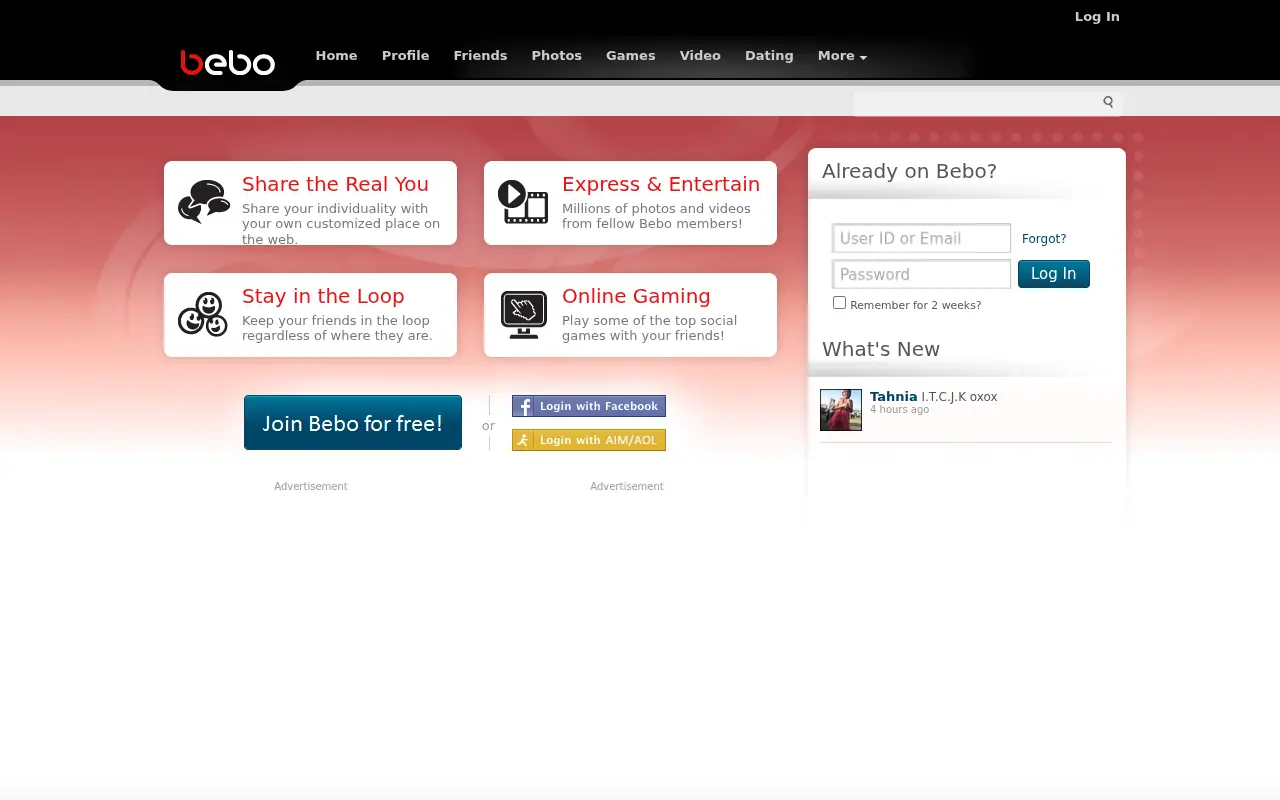Screen dimensions: 1280x800
Task: Click the monitor cursor icon beside Online Gaming
Action: pos(524,315)
